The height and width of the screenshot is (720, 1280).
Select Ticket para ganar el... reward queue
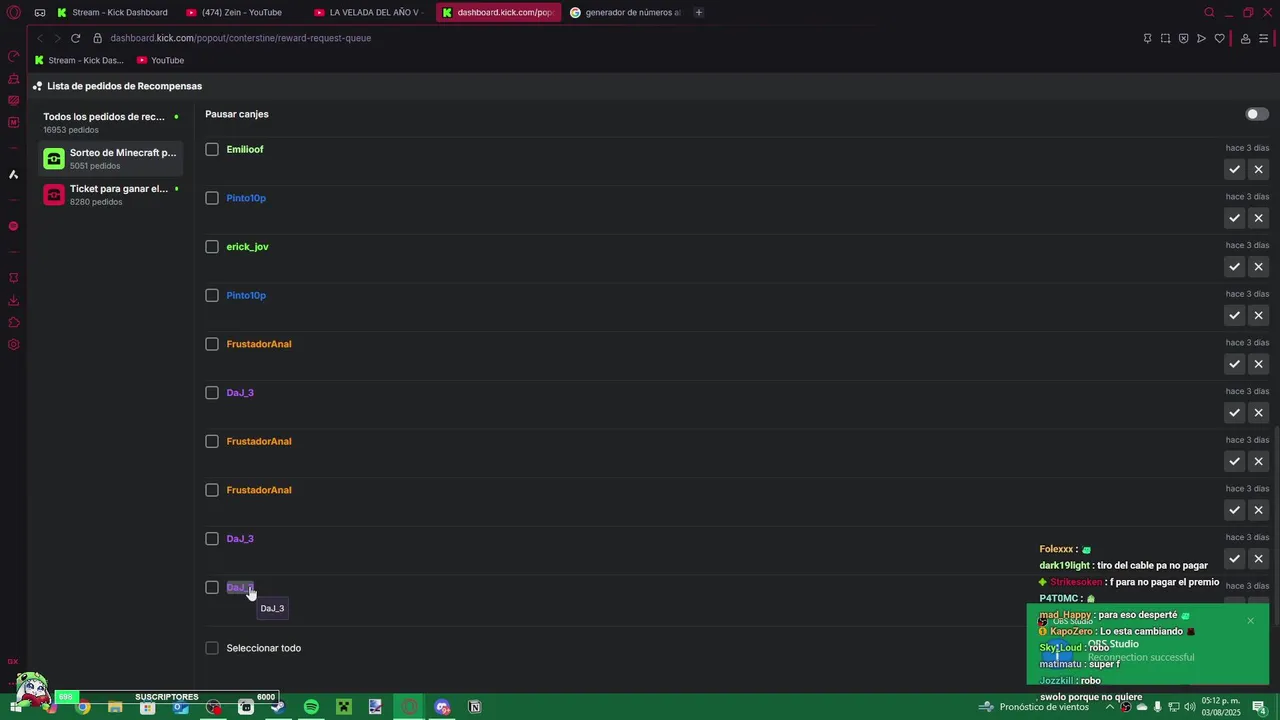(111, 195)
